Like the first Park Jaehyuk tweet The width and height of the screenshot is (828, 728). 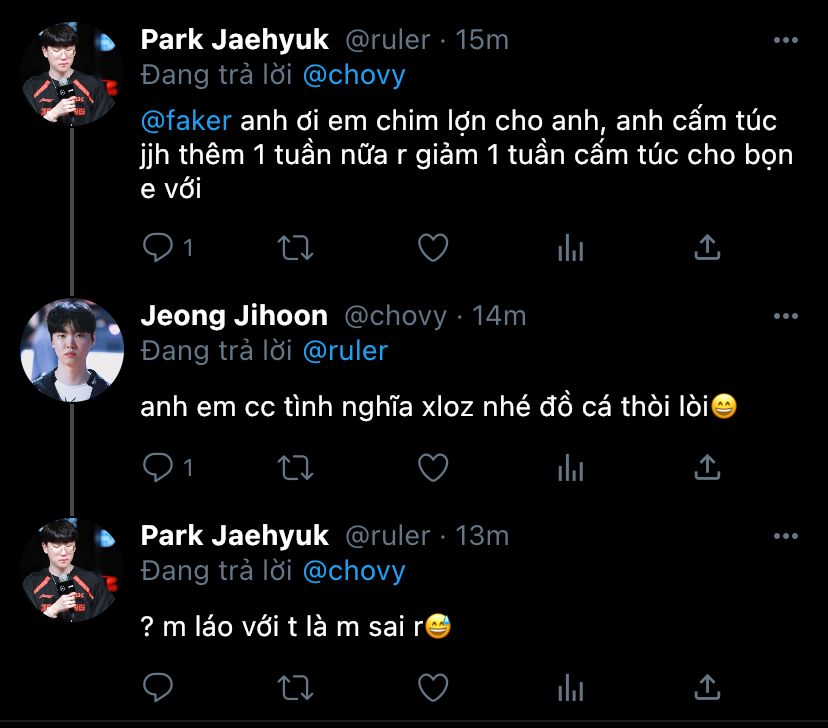coord(432,248)
